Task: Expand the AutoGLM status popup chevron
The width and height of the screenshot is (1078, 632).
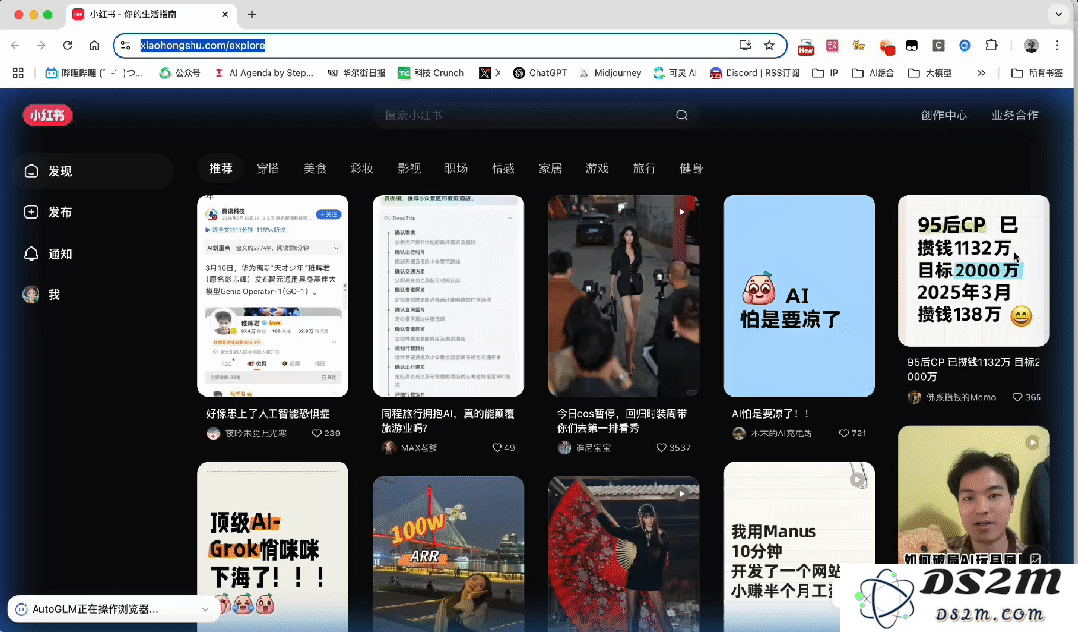Action: (205, 609)
